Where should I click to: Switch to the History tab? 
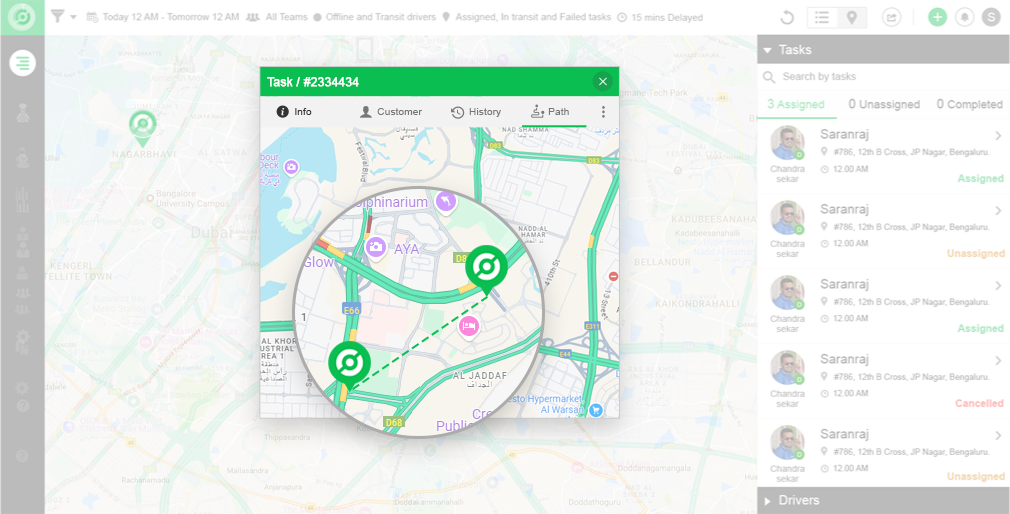pos(476,111)
